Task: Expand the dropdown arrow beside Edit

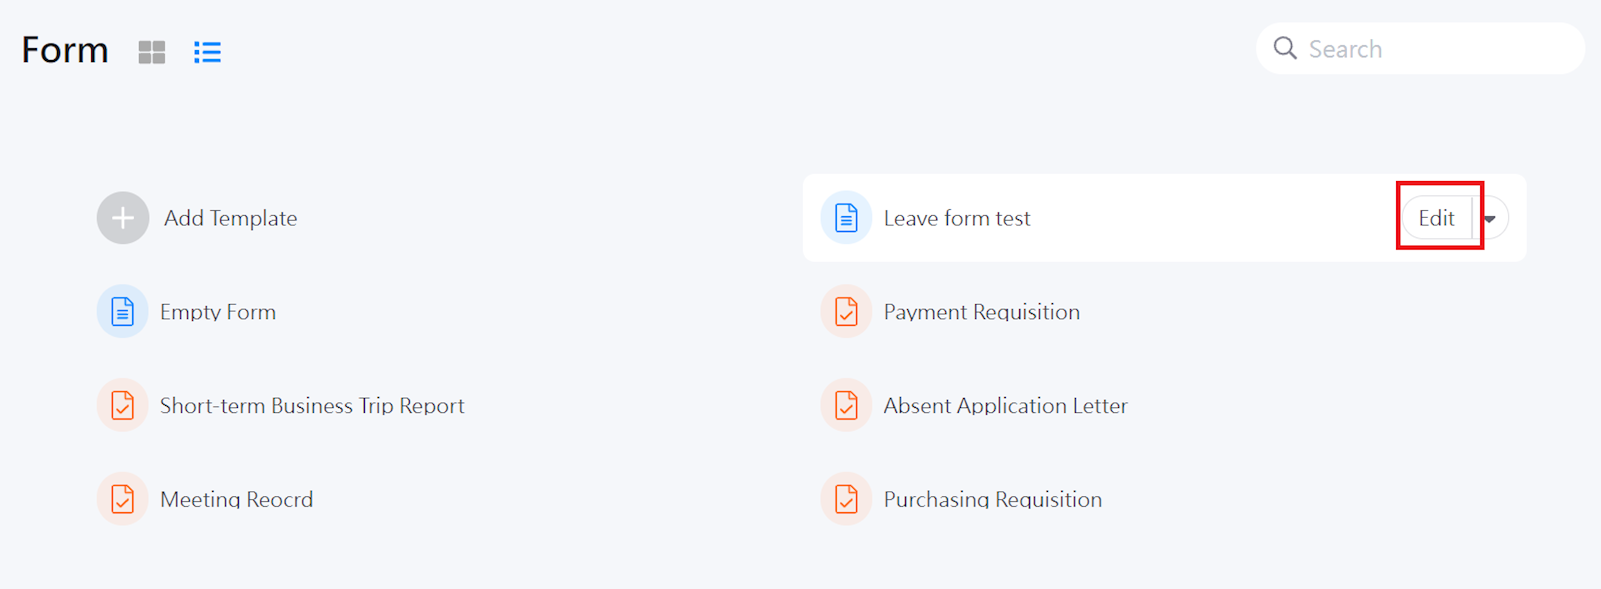Action: pos(1491,219)
